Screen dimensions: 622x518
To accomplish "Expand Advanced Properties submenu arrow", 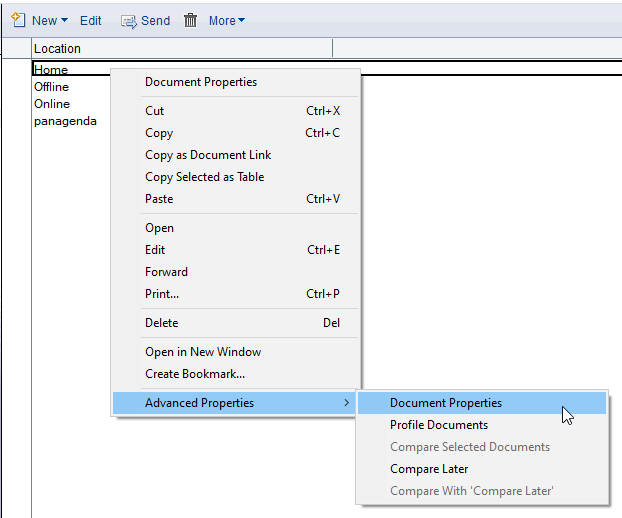I will [347, 403].
